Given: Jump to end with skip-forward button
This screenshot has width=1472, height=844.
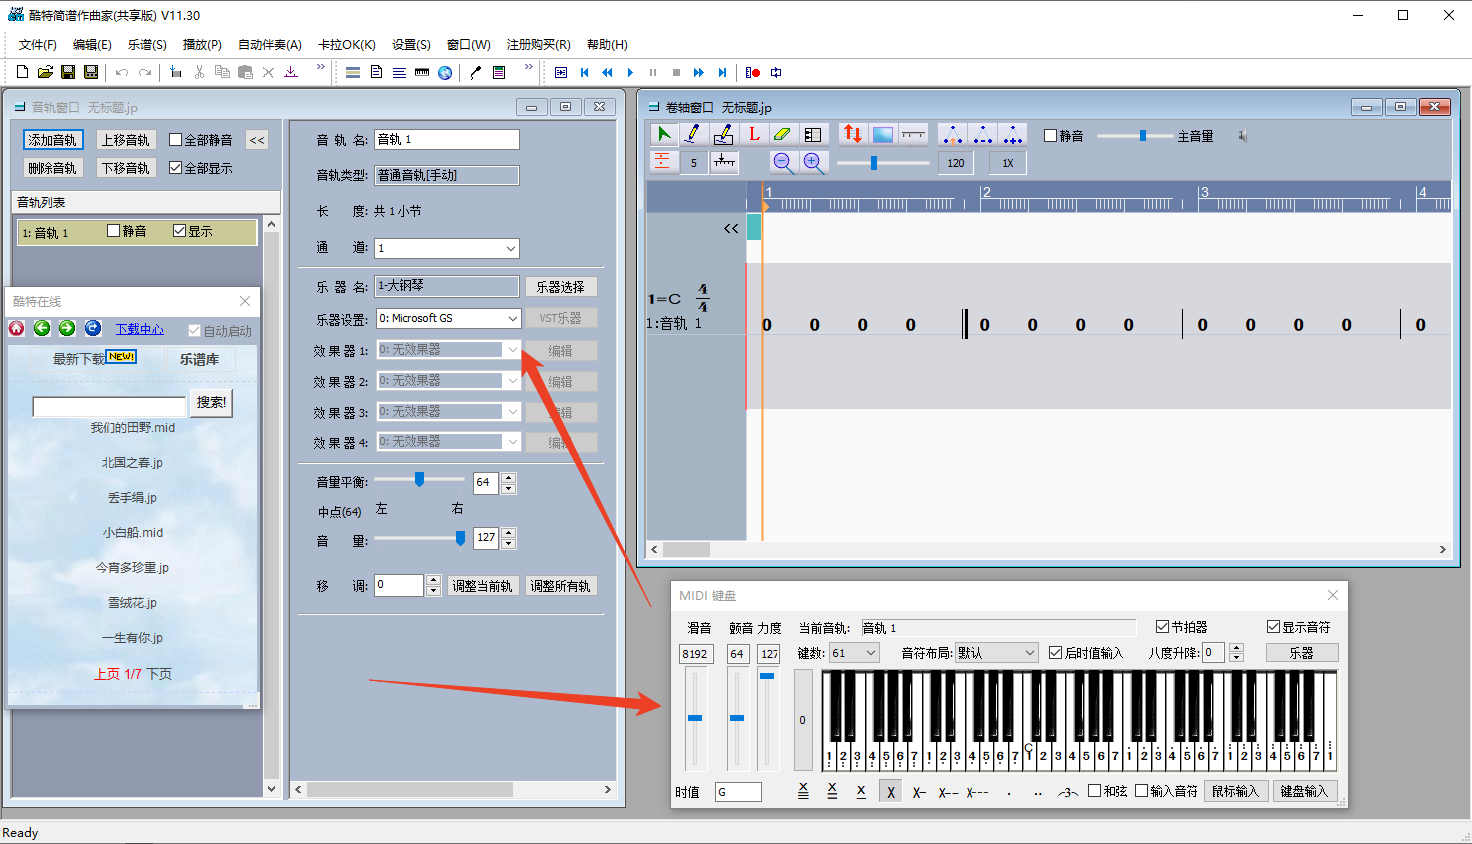Looking at the screenshot, I should (x=722, y=72).
